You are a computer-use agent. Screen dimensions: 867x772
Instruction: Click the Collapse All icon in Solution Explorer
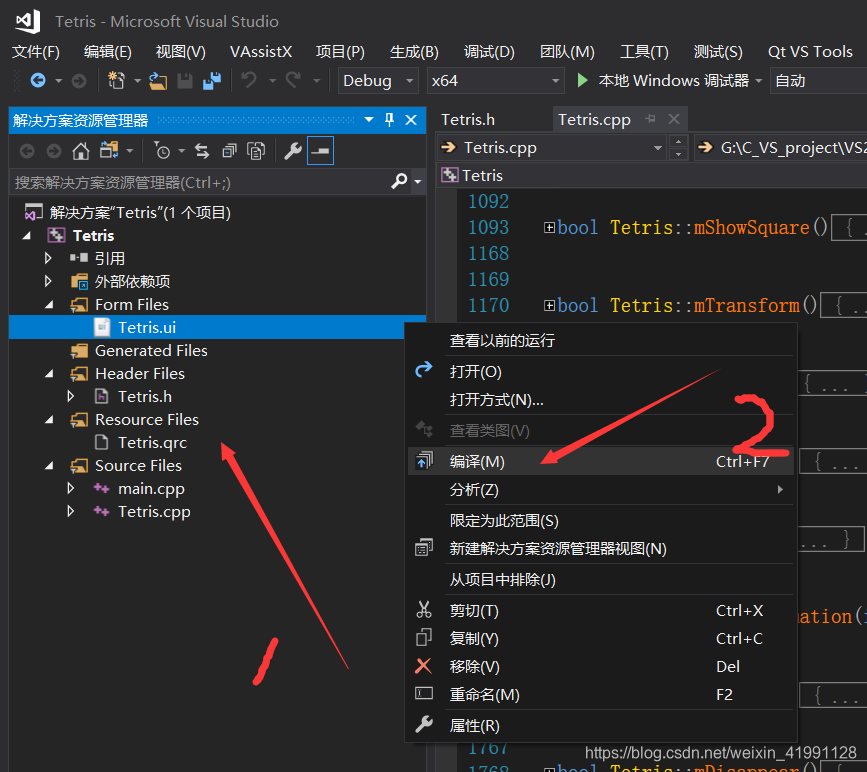pos(229,151)
